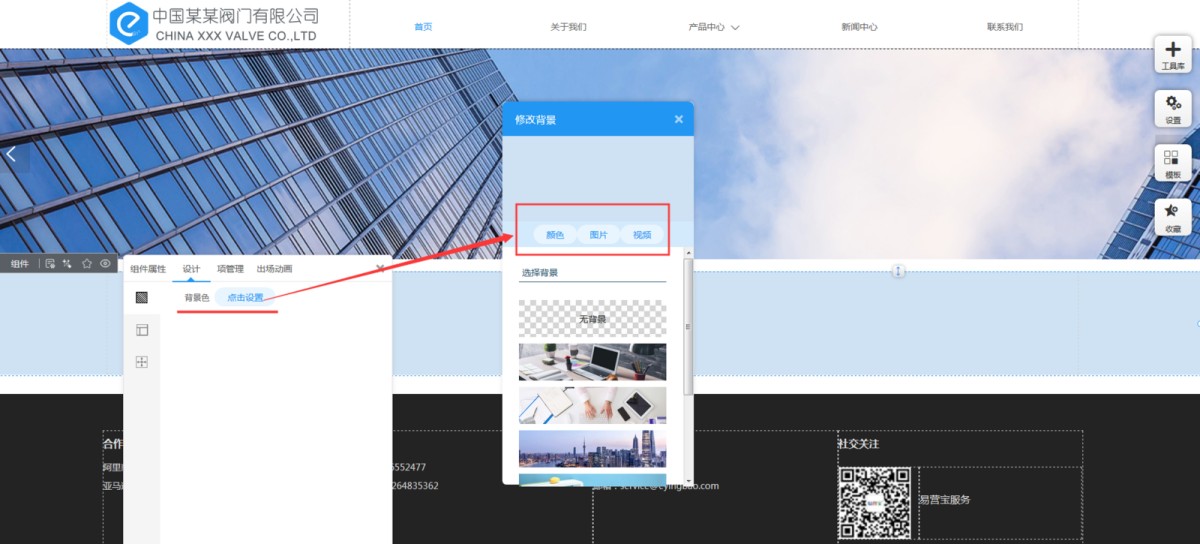Image resolution: width=1200 pixels, height=544 pixels.
Task: Click the resize handle on blue section
Action: [898, 271]
